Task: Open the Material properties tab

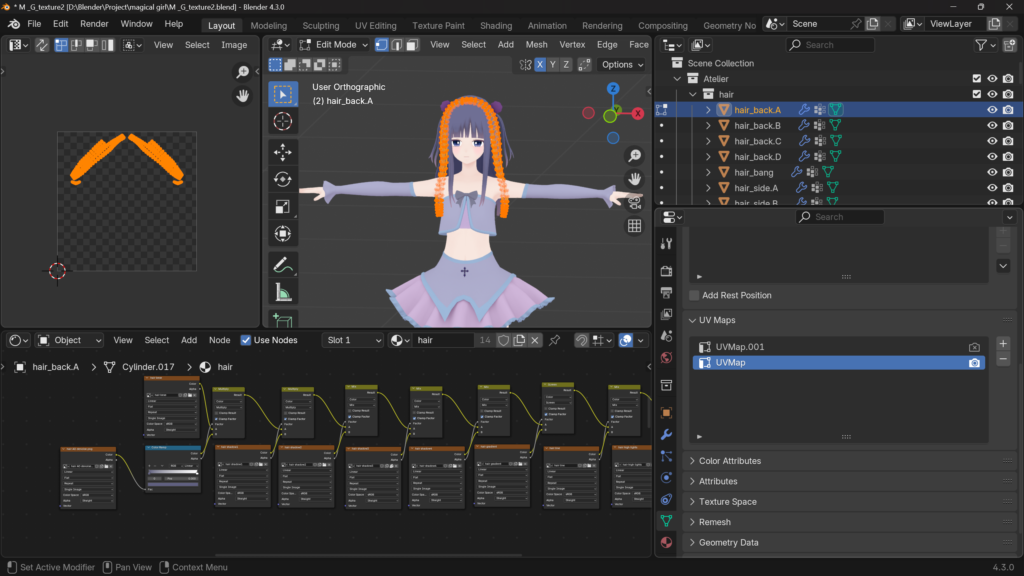Action: [x=666, y=541]
